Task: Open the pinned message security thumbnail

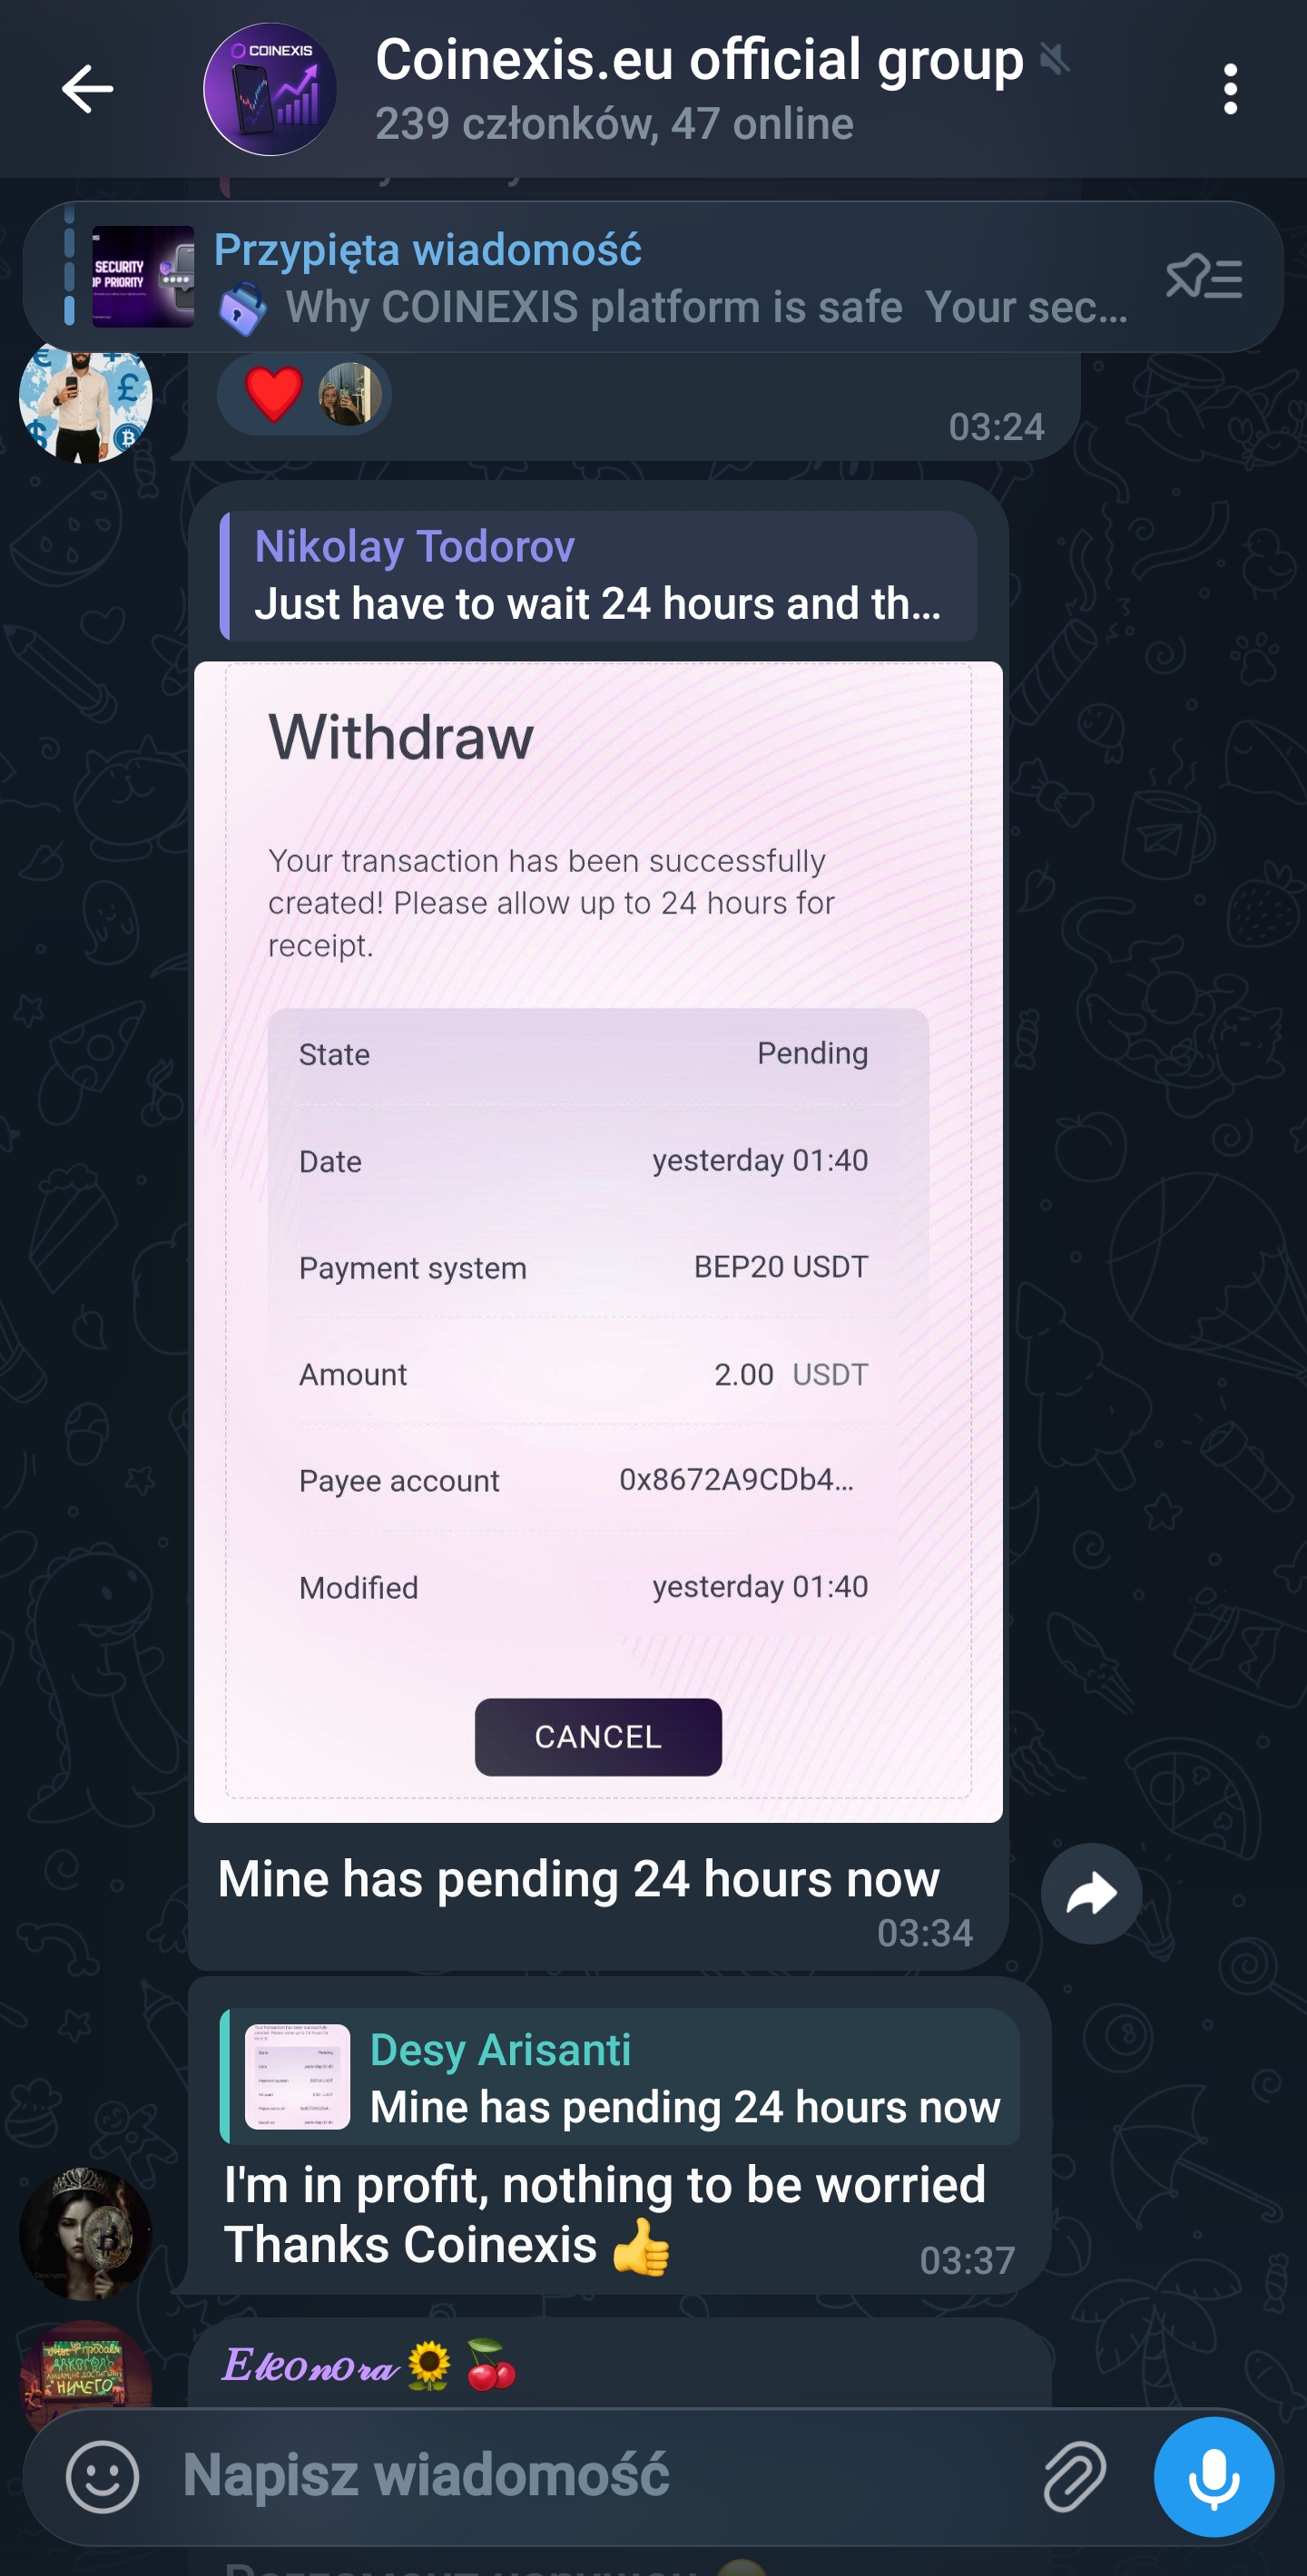Action: point(143,277)
